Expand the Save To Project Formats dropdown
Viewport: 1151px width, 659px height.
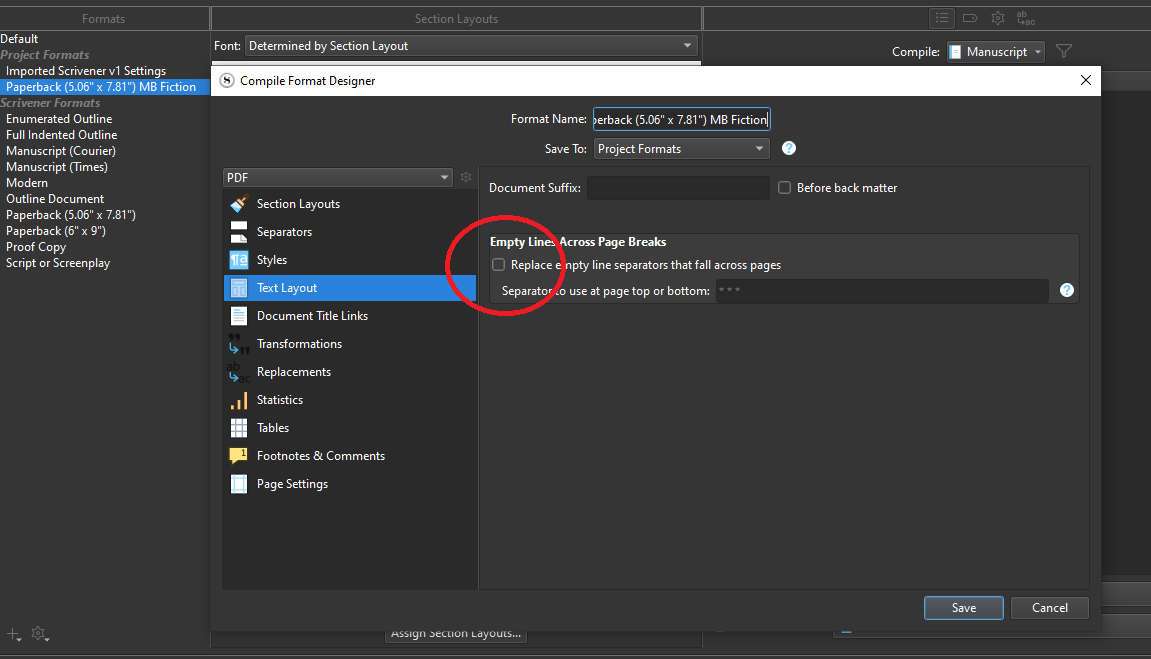(x=681, y=149)
